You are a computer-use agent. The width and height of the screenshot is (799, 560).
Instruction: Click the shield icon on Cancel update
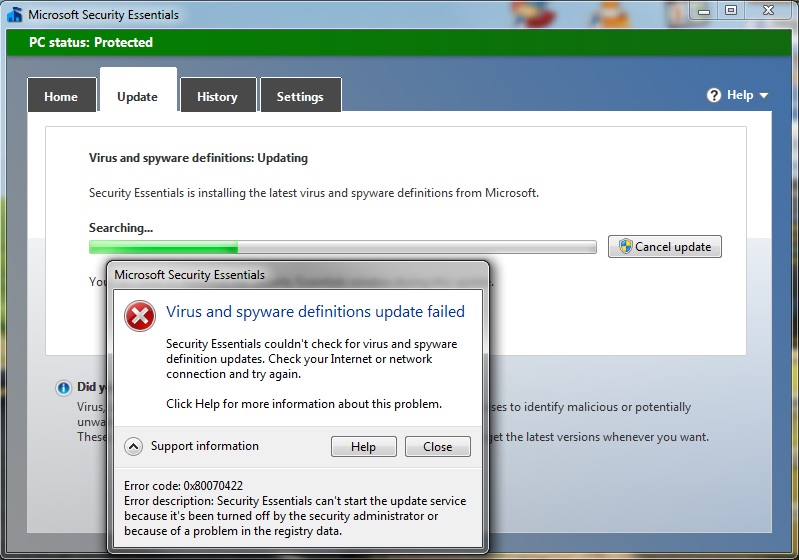[625, 247]
